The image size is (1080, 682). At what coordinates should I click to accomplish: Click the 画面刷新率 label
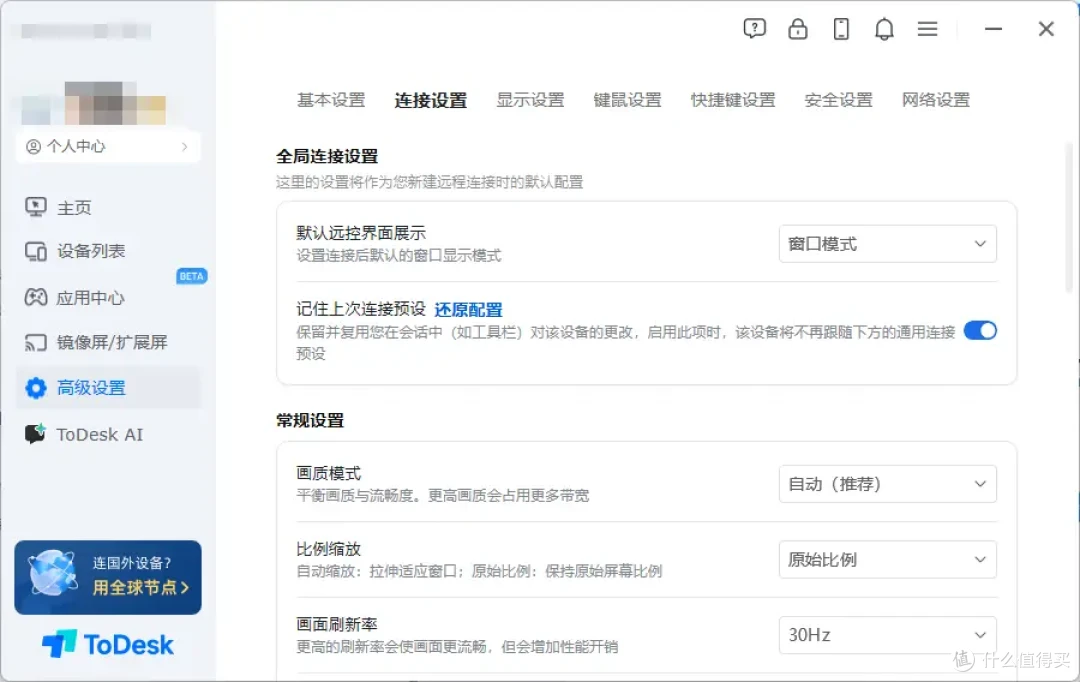[x=337, y=624]
